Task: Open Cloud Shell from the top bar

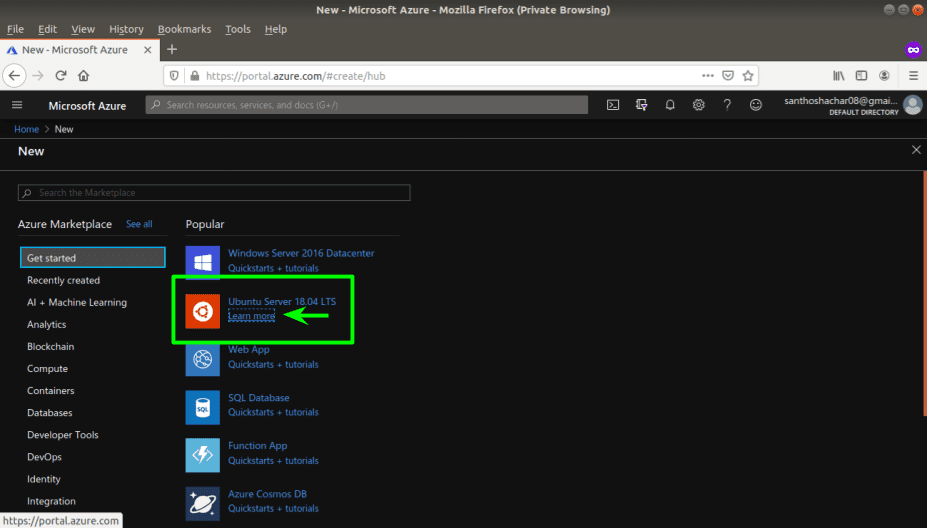Action: [613, 105]
